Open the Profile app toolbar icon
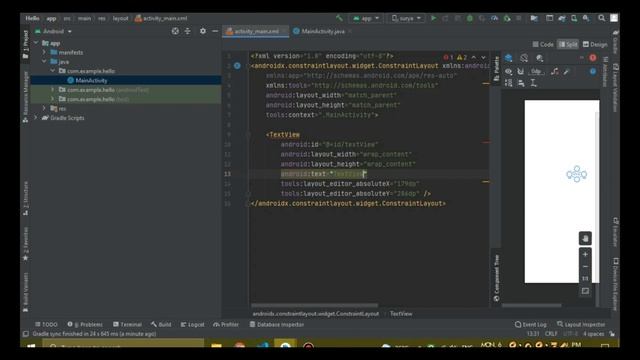 (x=494, y=18)
